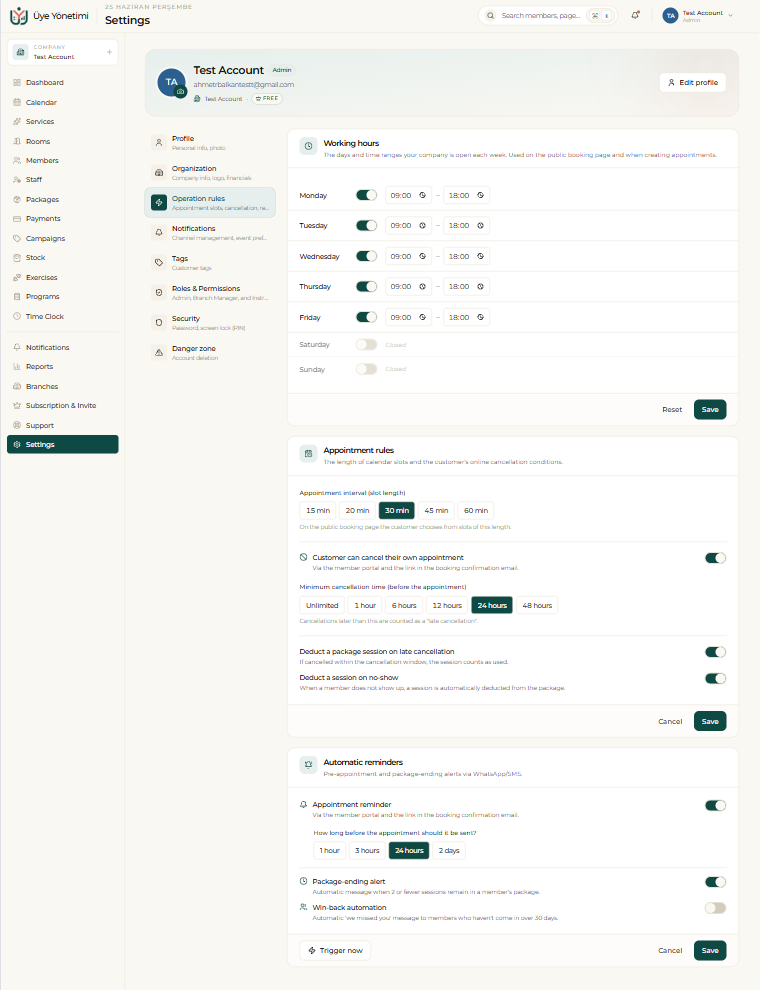Toggle Wednesday working day switch

(366, 256)
